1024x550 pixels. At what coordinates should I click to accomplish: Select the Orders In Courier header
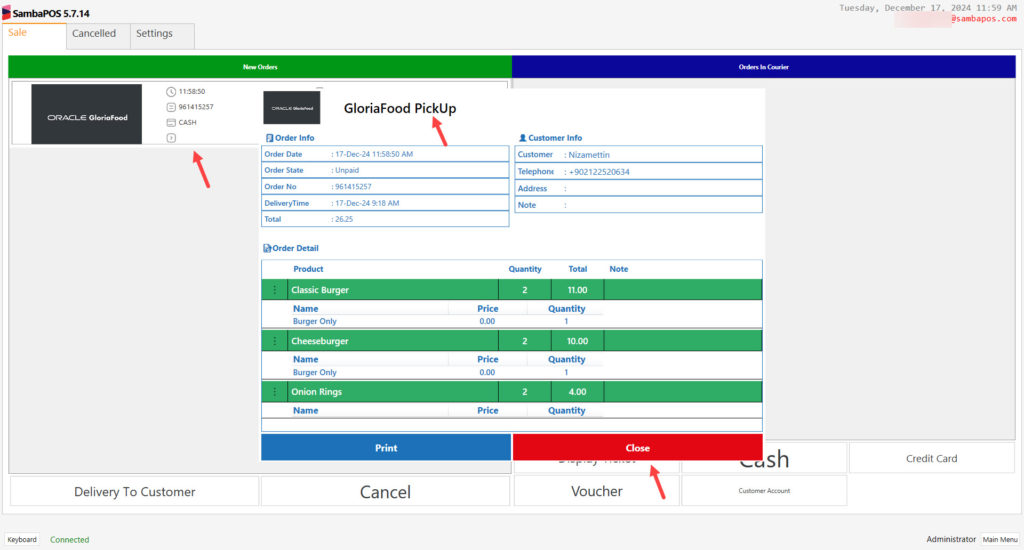(x=763, y=67)
